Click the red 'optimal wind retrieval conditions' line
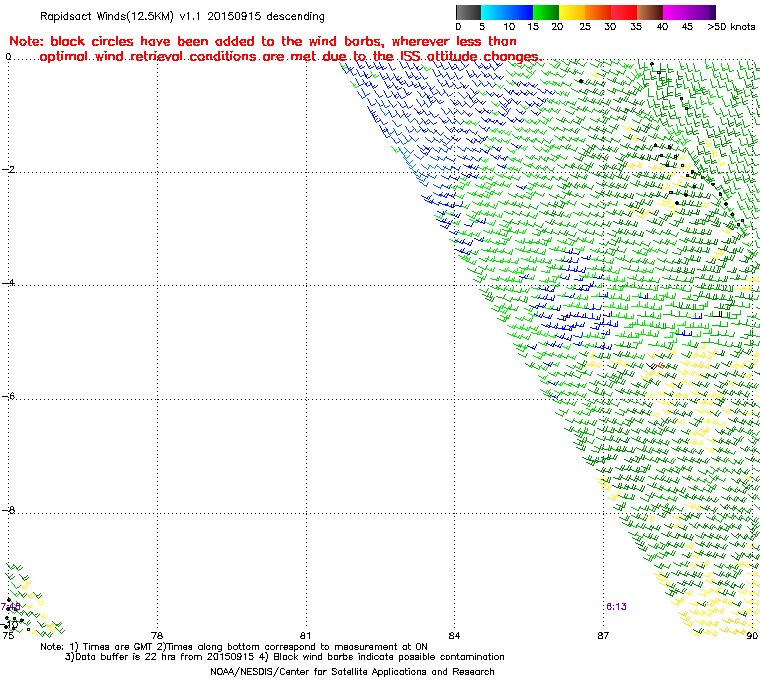This screenshot has height=688, width=760. point(289,57)
